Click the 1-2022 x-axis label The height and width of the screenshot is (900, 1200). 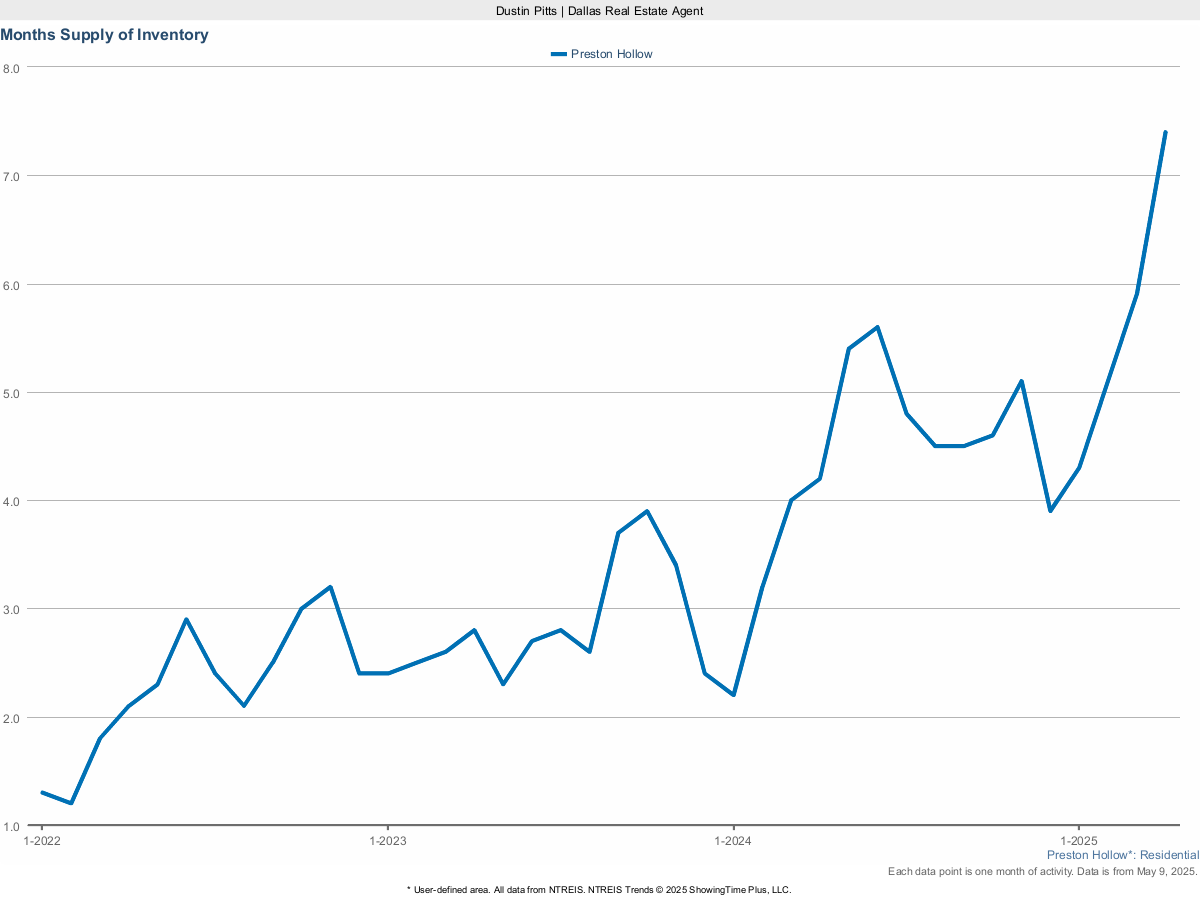point(42,841)
